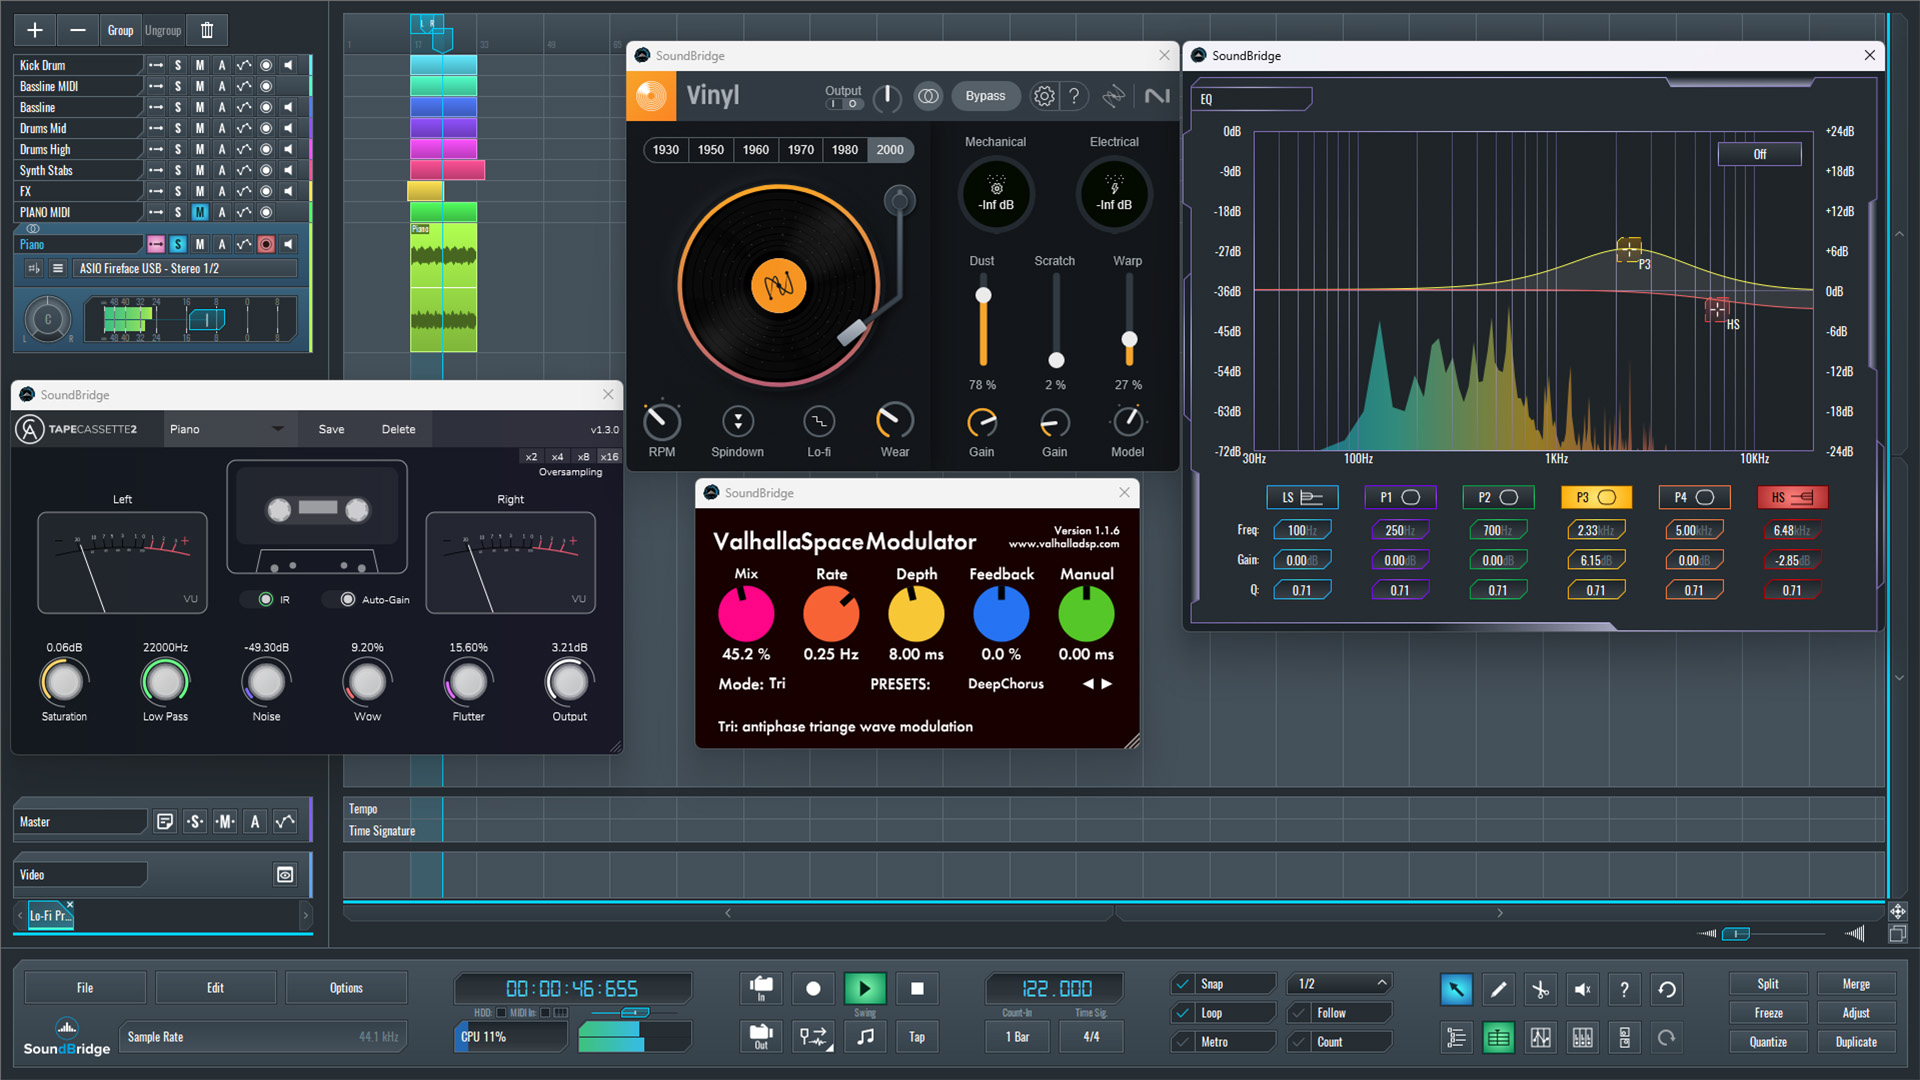Screen dimensions: 1920x1080
Task: Select the pencil draw tool
Action: click(1498, 989)
